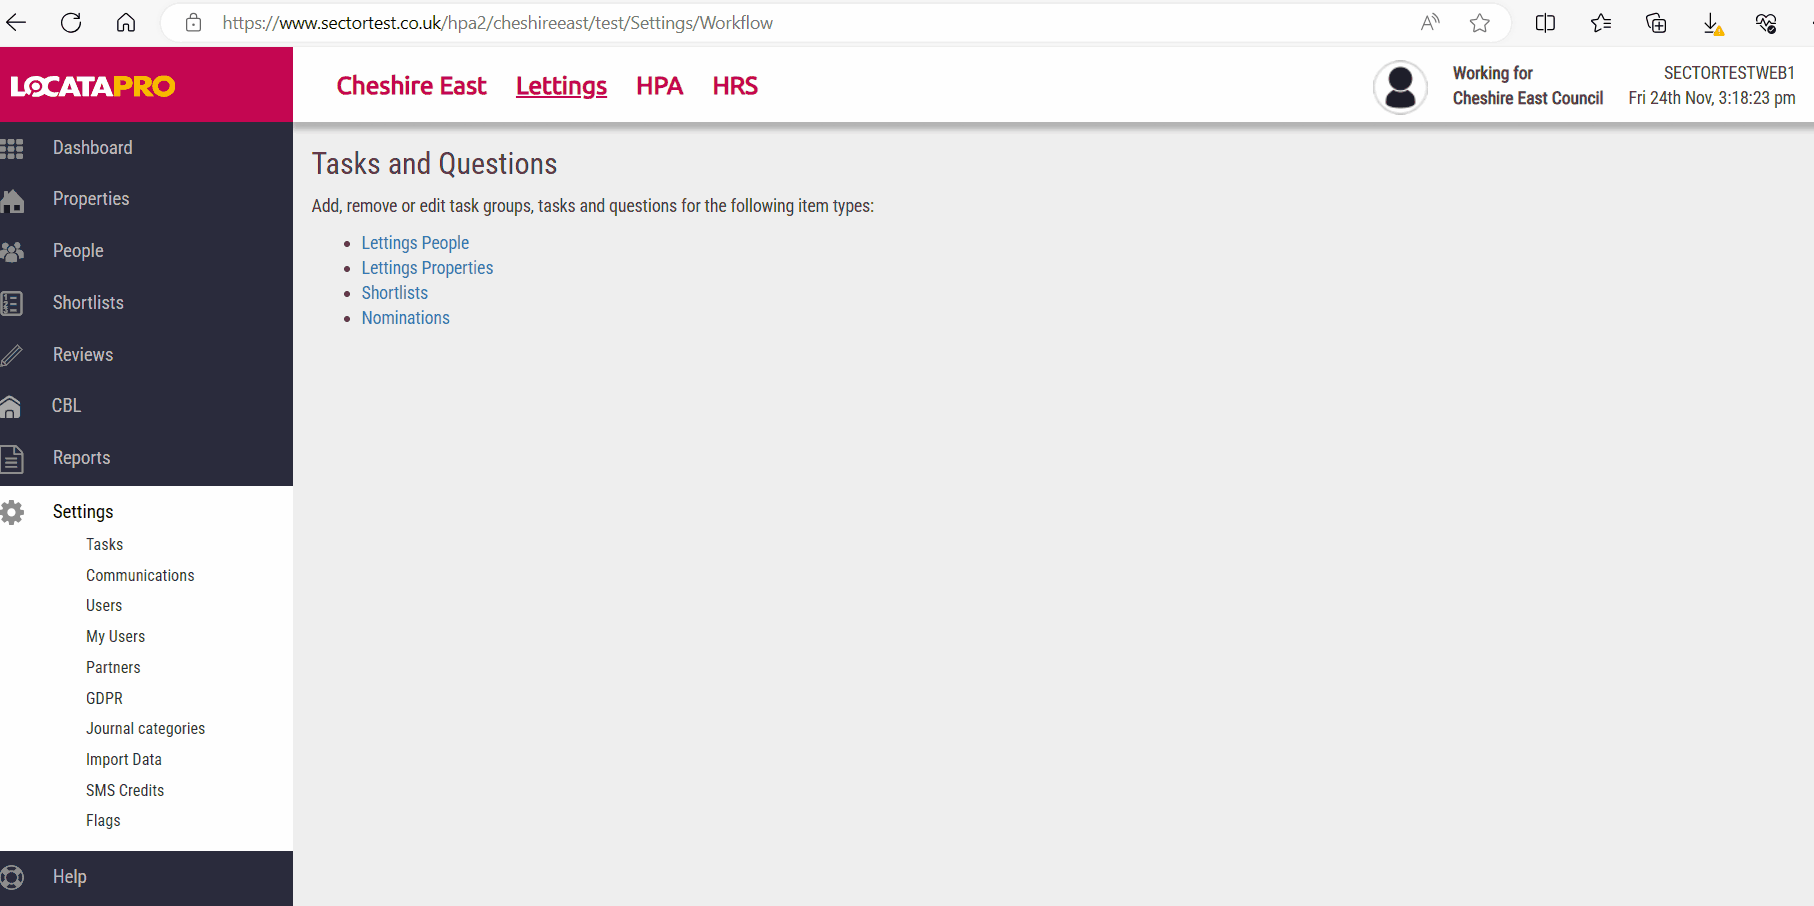Click the browser address bar URL
1814x906 pixels.
click(x=497, y=23)
